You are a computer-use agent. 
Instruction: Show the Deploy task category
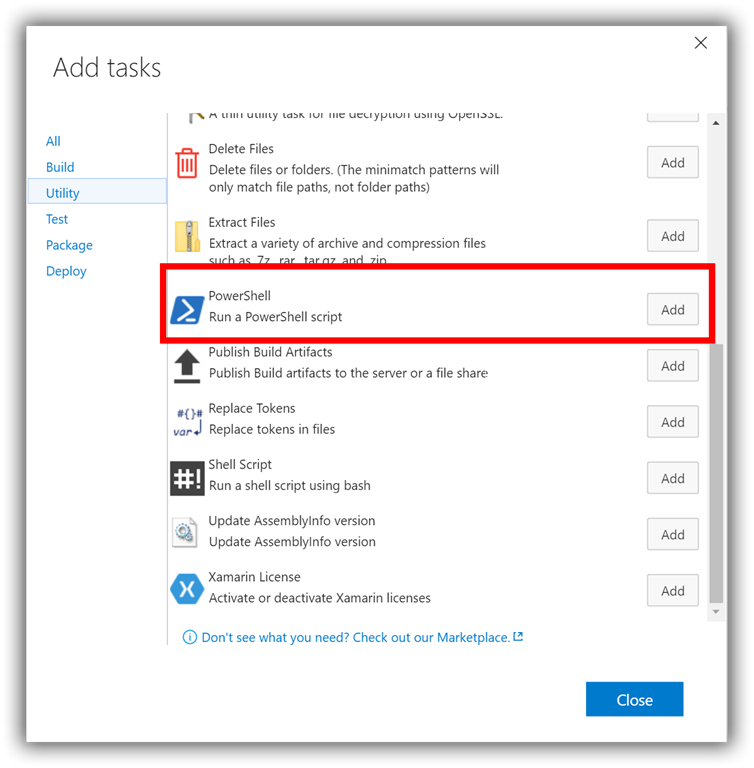[x=66, y=271]
